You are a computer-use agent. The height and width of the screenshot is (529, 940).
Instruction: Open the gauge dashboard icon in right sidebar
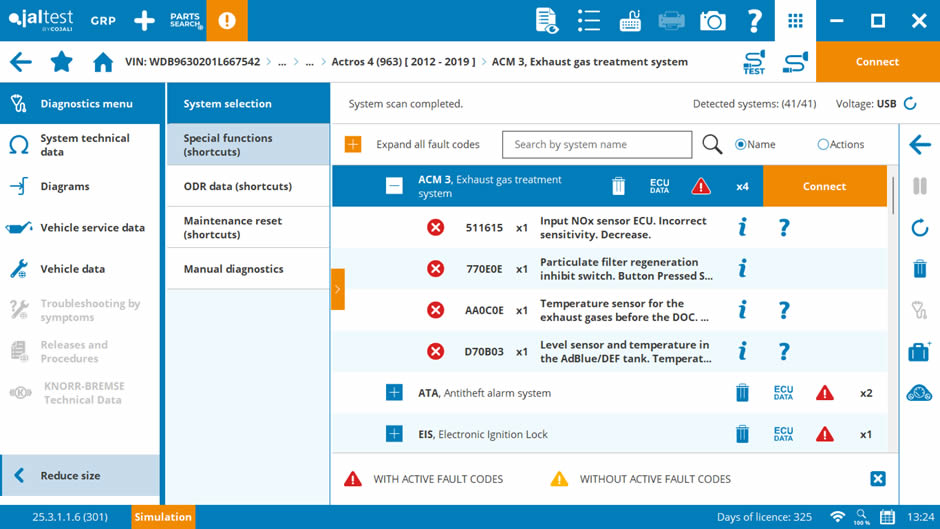(x=919, y=393)
